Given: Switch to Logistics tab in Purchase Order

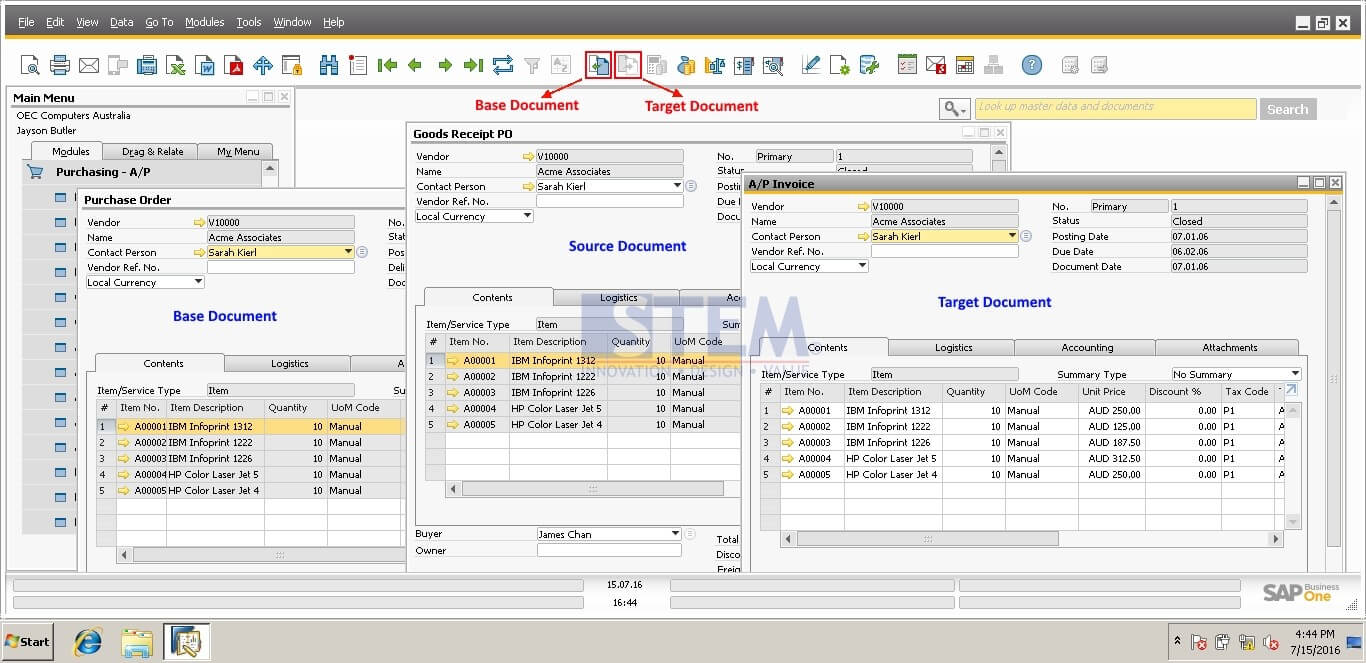Looking at the screenshot, I should [x=289, y=364].
